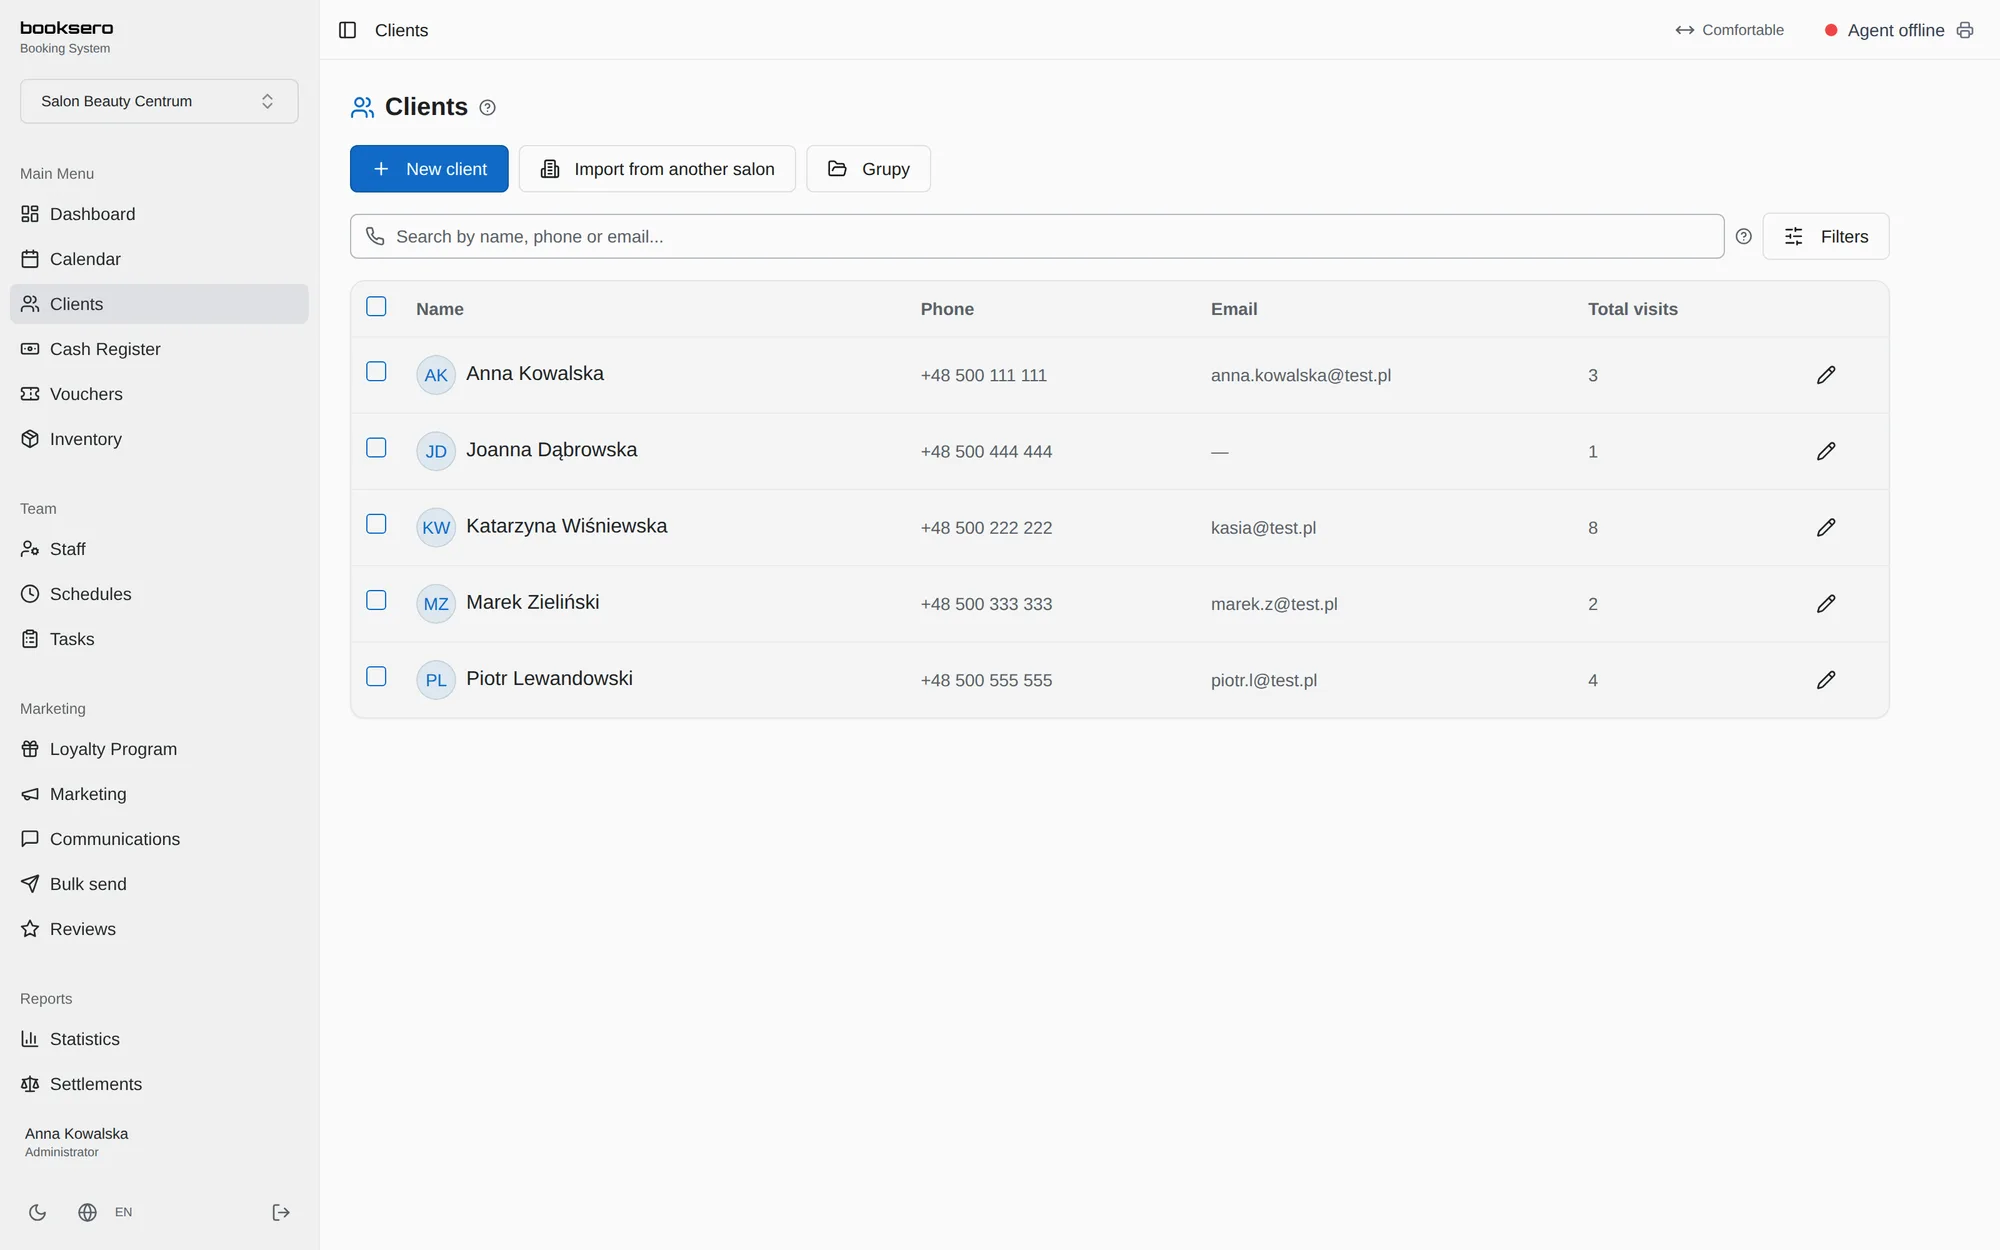Image resolution: width=2000 pixels, height=1250 pixels.
Task: Open Grupy button
Action: (x=868, y=169)
